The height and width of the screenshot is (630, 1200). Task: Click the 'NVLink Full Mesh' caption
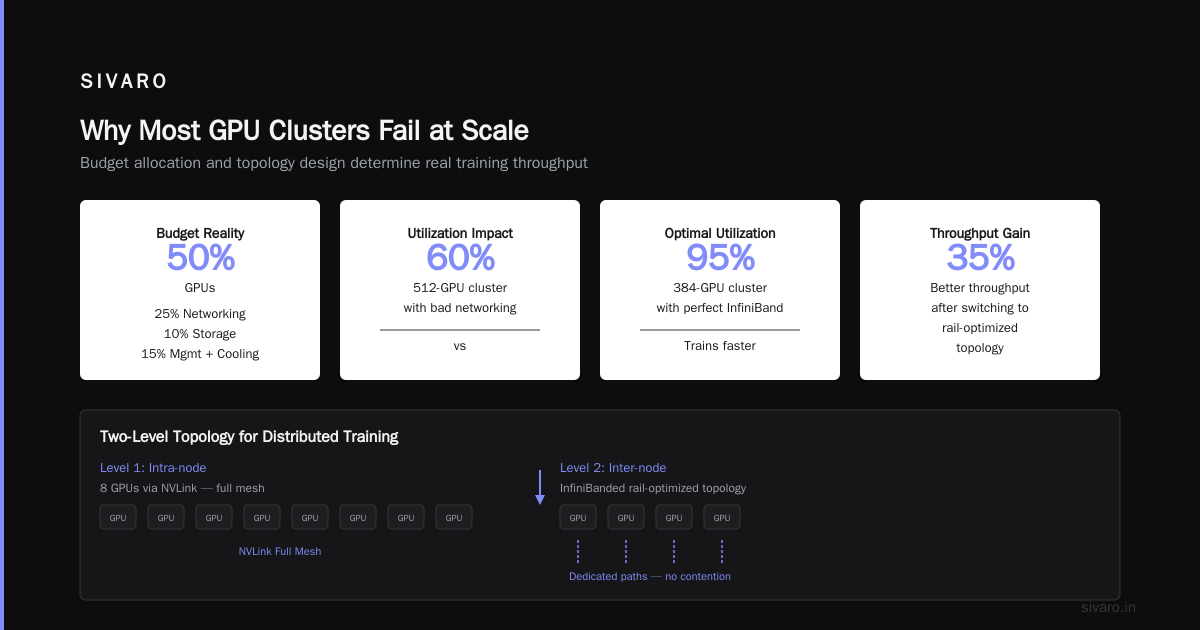[280, 551]
